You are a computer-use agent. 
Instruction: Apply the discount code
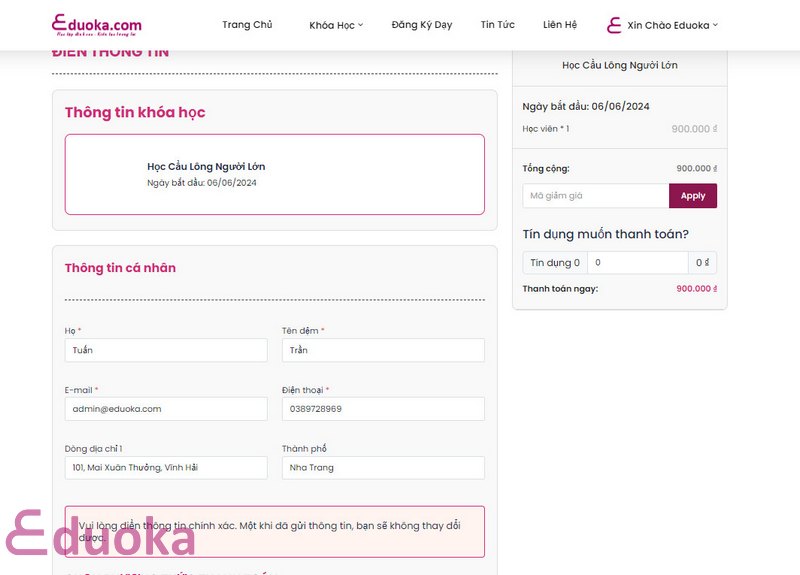693,196
